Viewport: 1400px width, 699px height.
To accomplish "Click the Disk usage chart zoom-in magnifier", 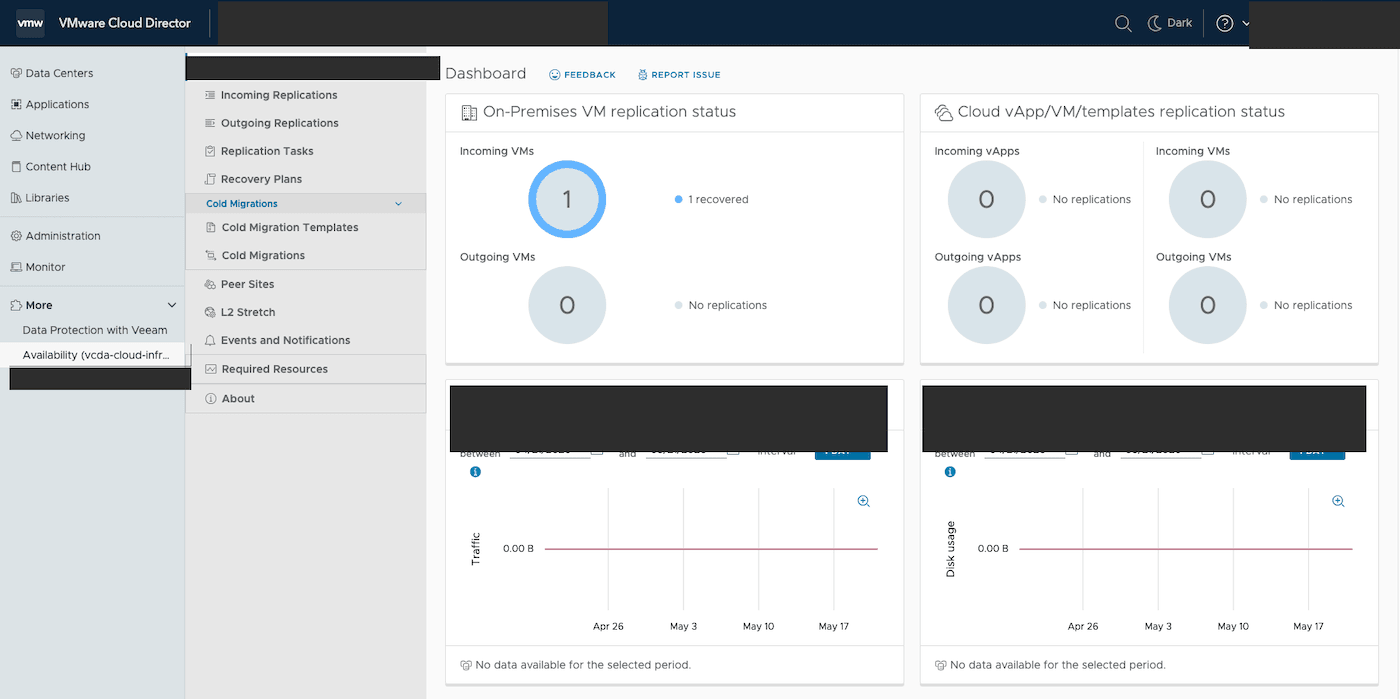I will pos(1338,501).
